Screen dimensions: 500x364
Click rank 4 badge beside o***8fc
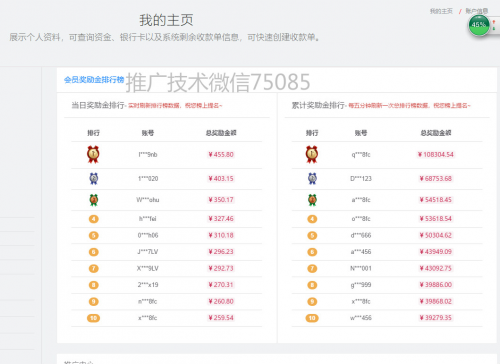312,219
